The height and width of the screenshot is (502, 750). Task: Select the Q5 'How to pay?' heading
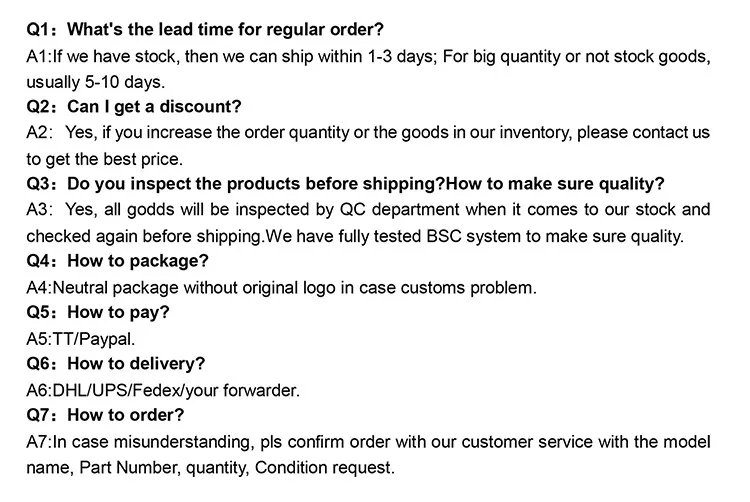click(x=98, y=312)
